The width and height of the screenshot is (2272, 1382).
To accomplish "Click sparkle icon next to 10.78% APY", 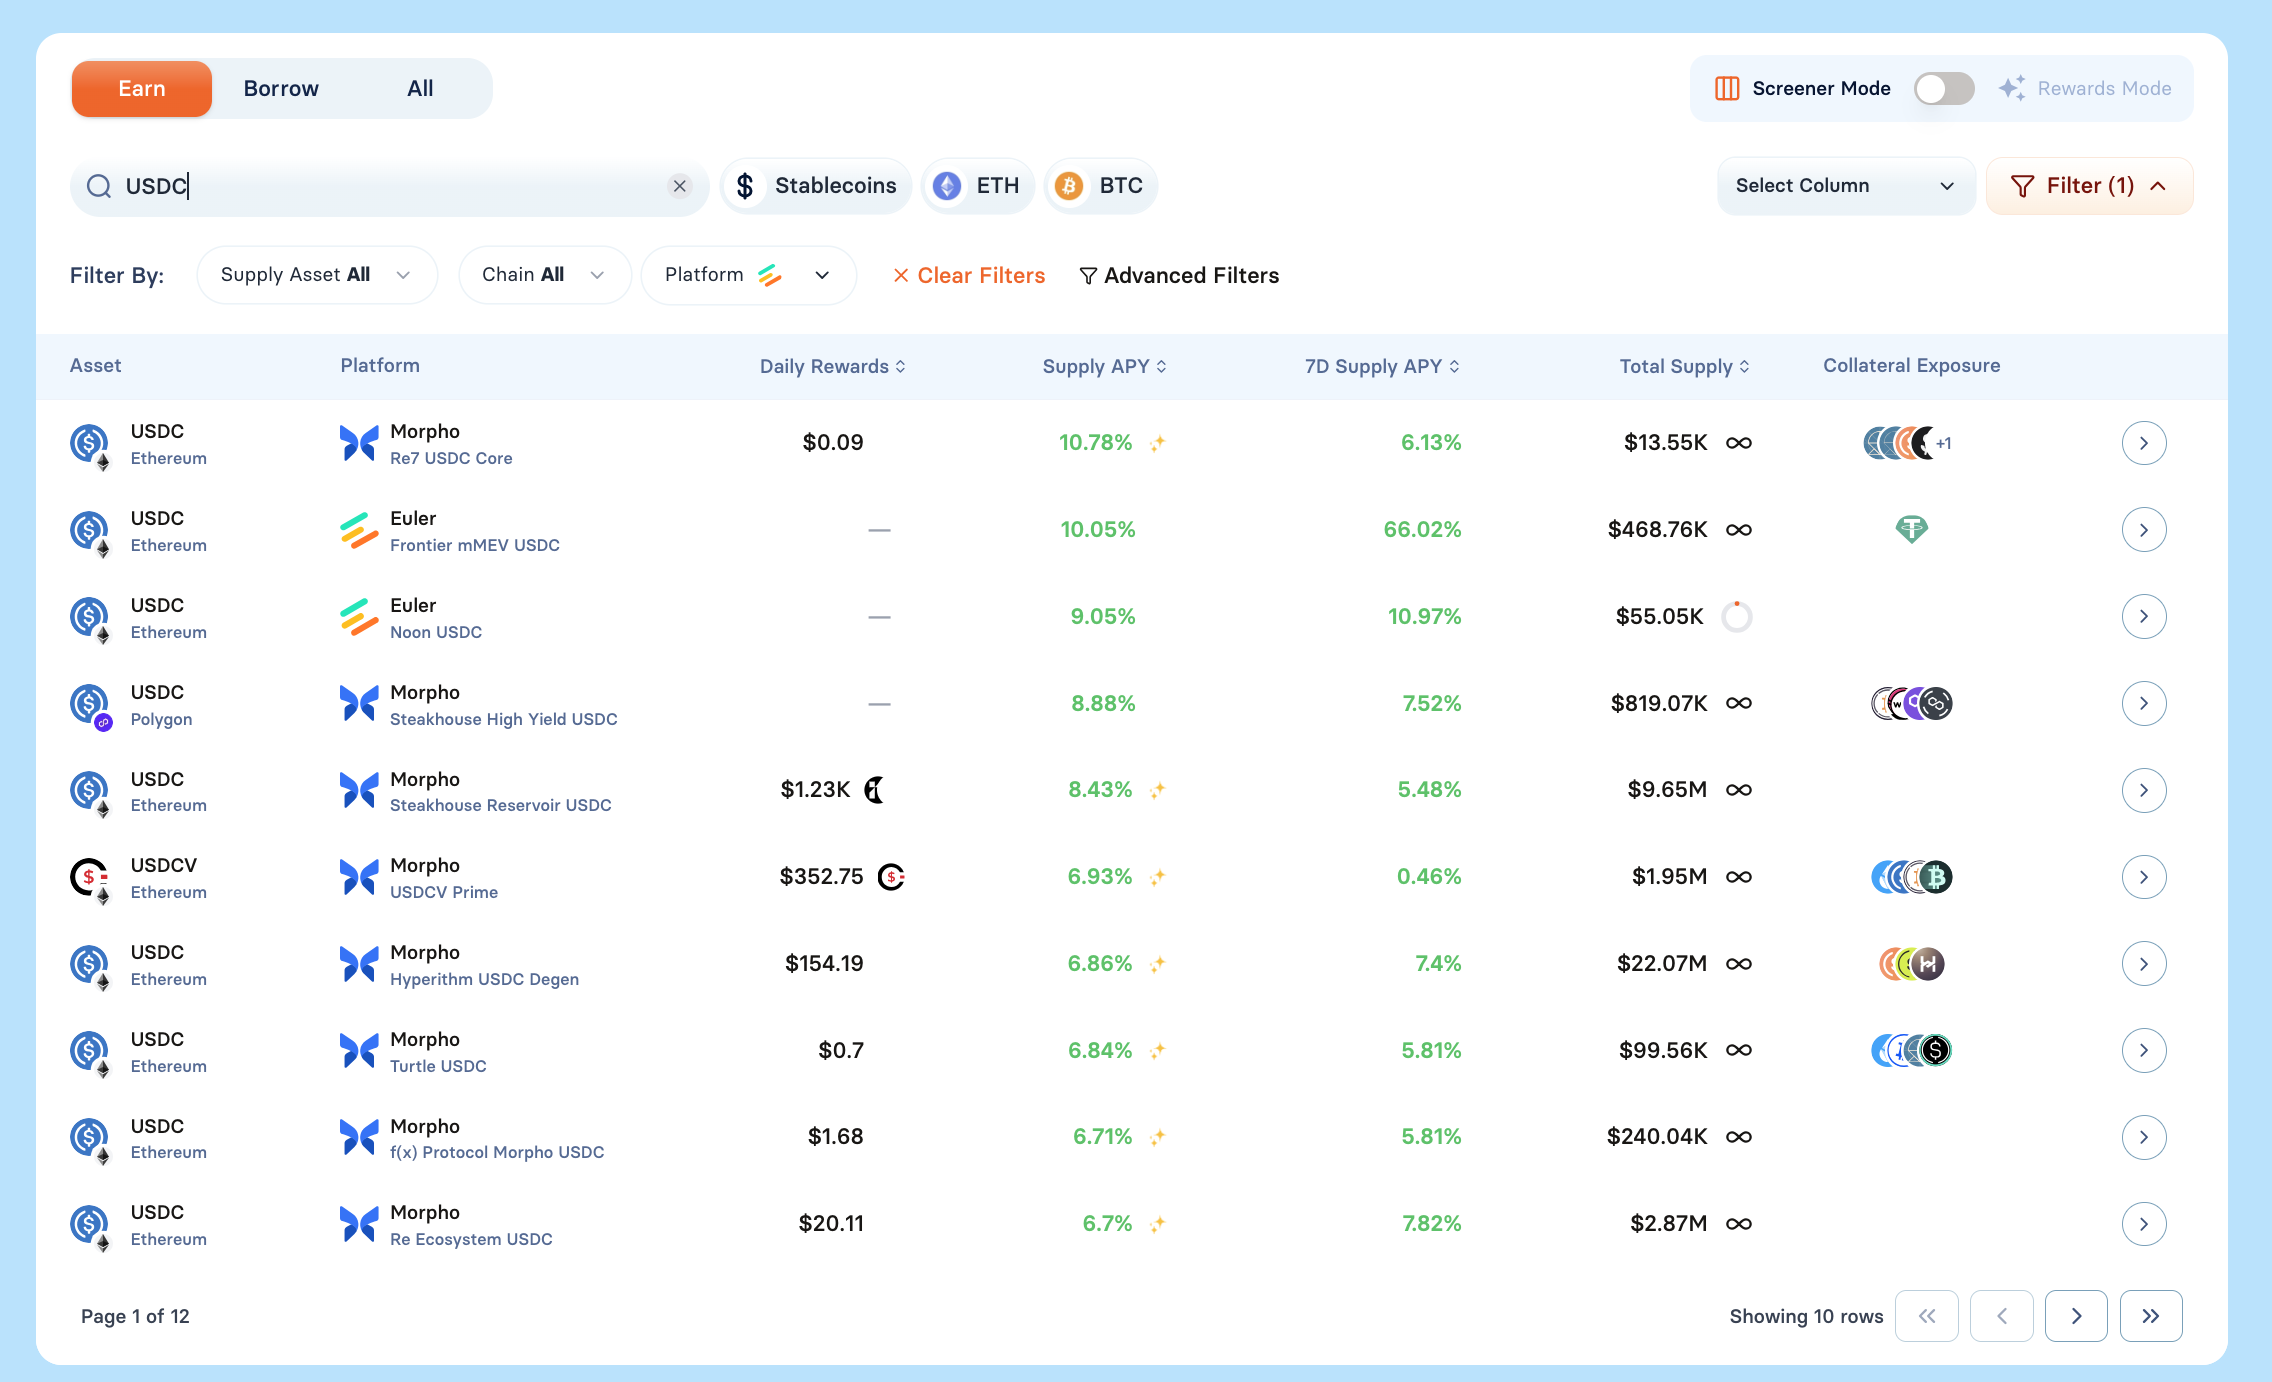I will [1158, 443].
